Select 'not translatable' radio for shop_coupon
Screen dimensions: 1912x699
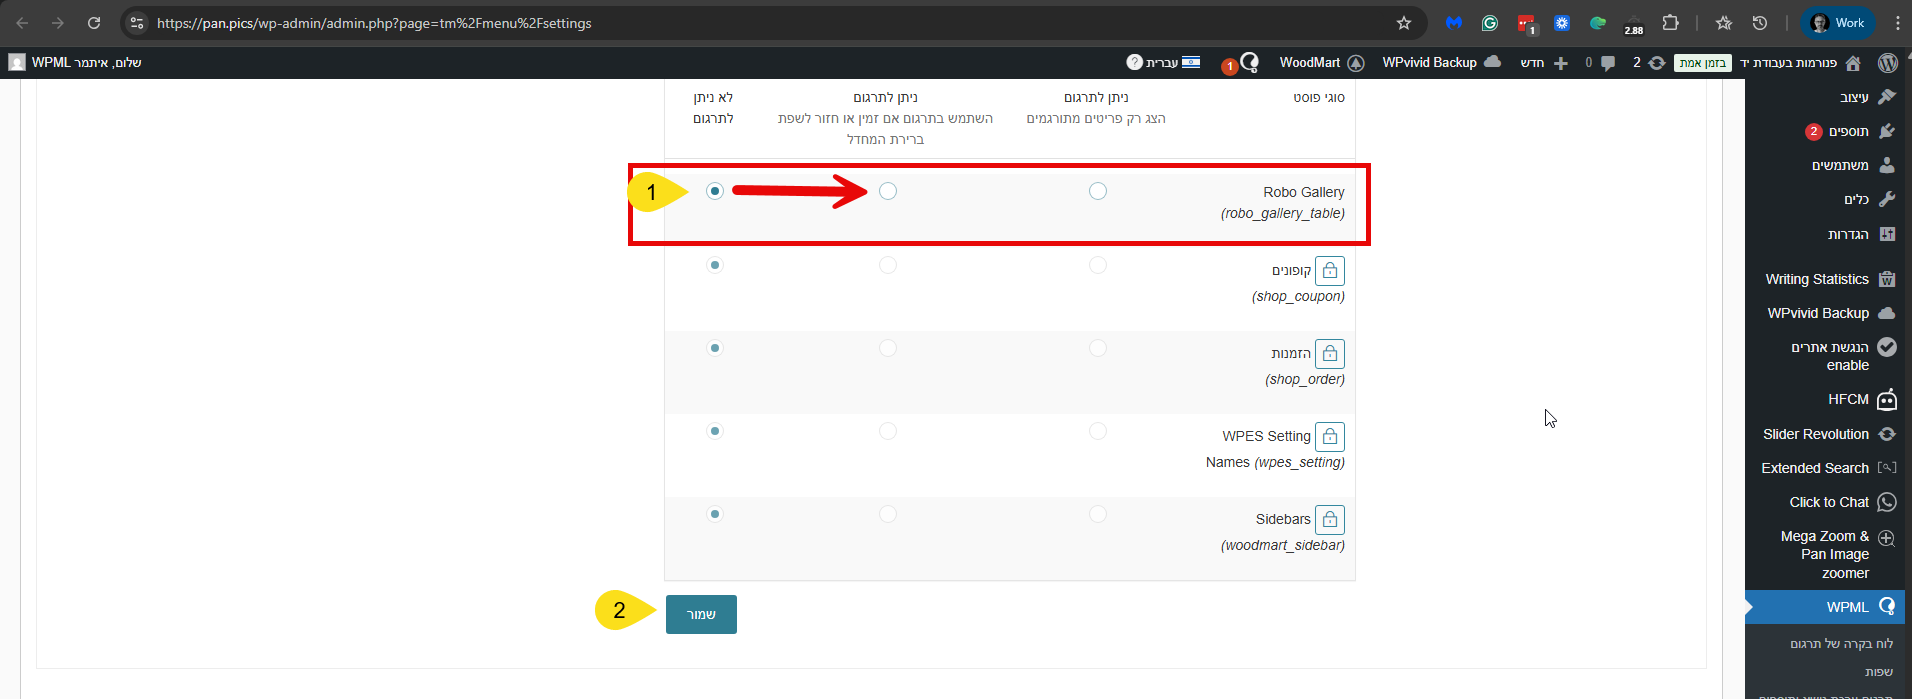(715, 265)
